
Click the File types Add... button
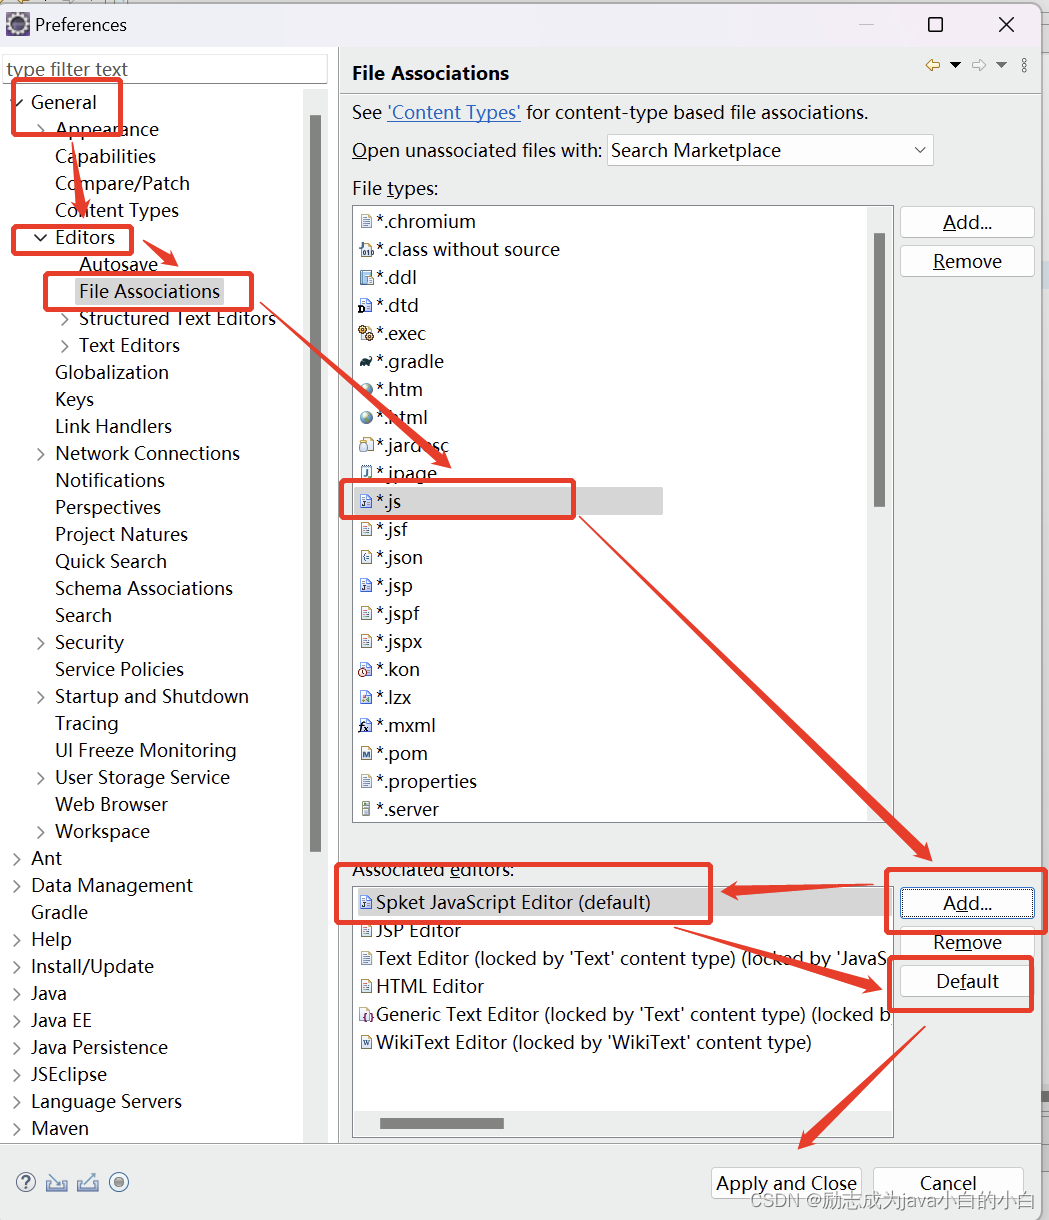point(967,222)
